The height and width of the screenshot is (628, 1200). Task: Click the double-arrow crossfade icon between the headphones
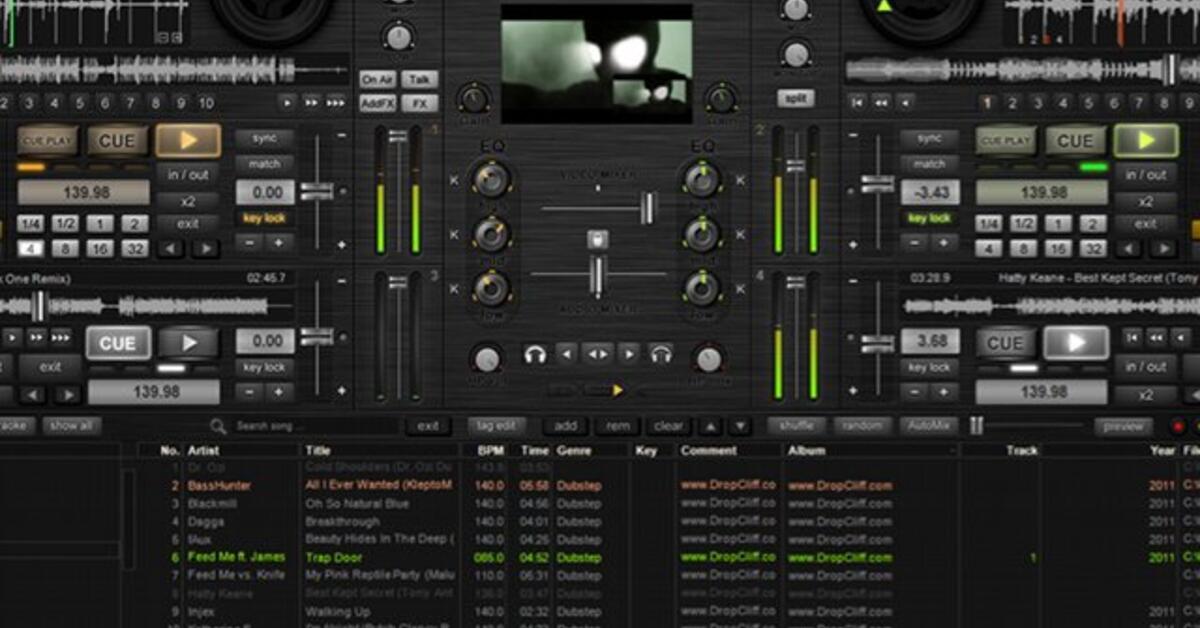pos(599,354)
